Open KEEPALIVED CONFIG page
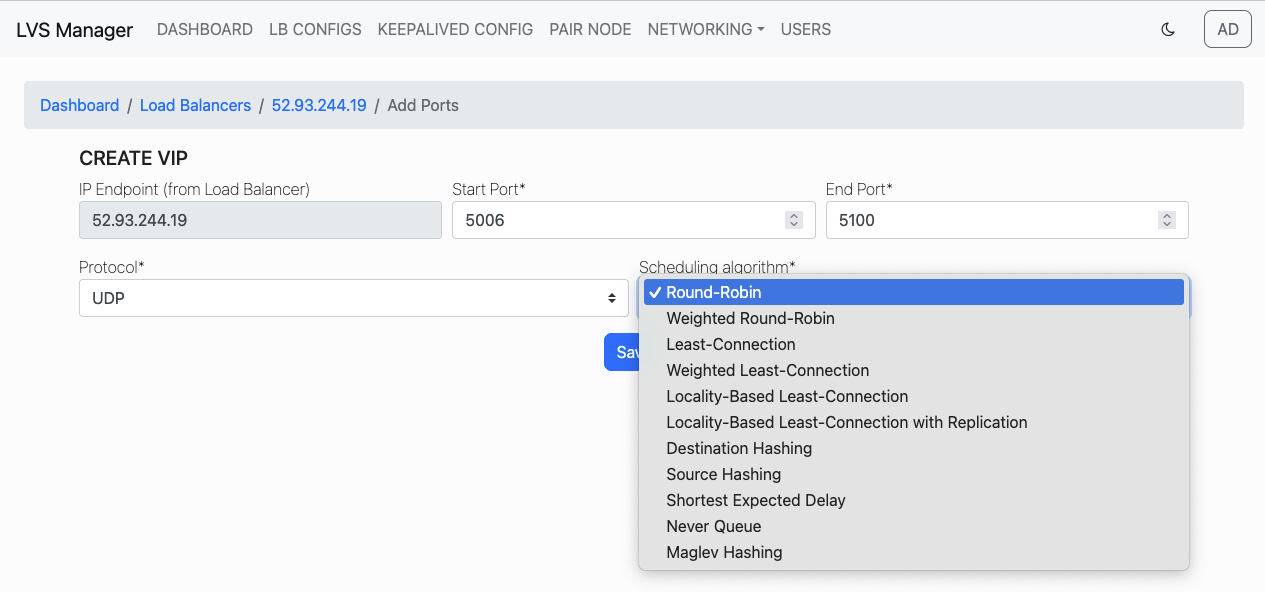Screen dimensions: 1265x592 pos(455,29)
